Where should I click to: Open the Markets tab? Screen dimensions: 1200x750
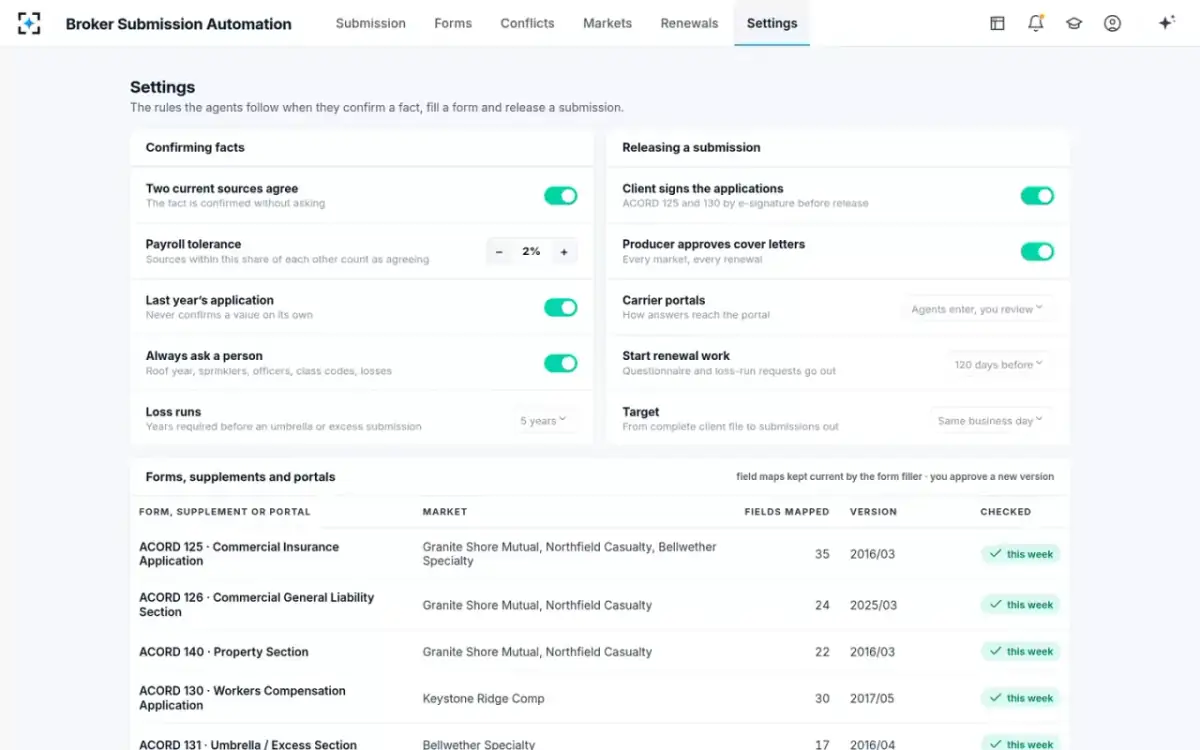pyautogui.click(x=608, y=23)
